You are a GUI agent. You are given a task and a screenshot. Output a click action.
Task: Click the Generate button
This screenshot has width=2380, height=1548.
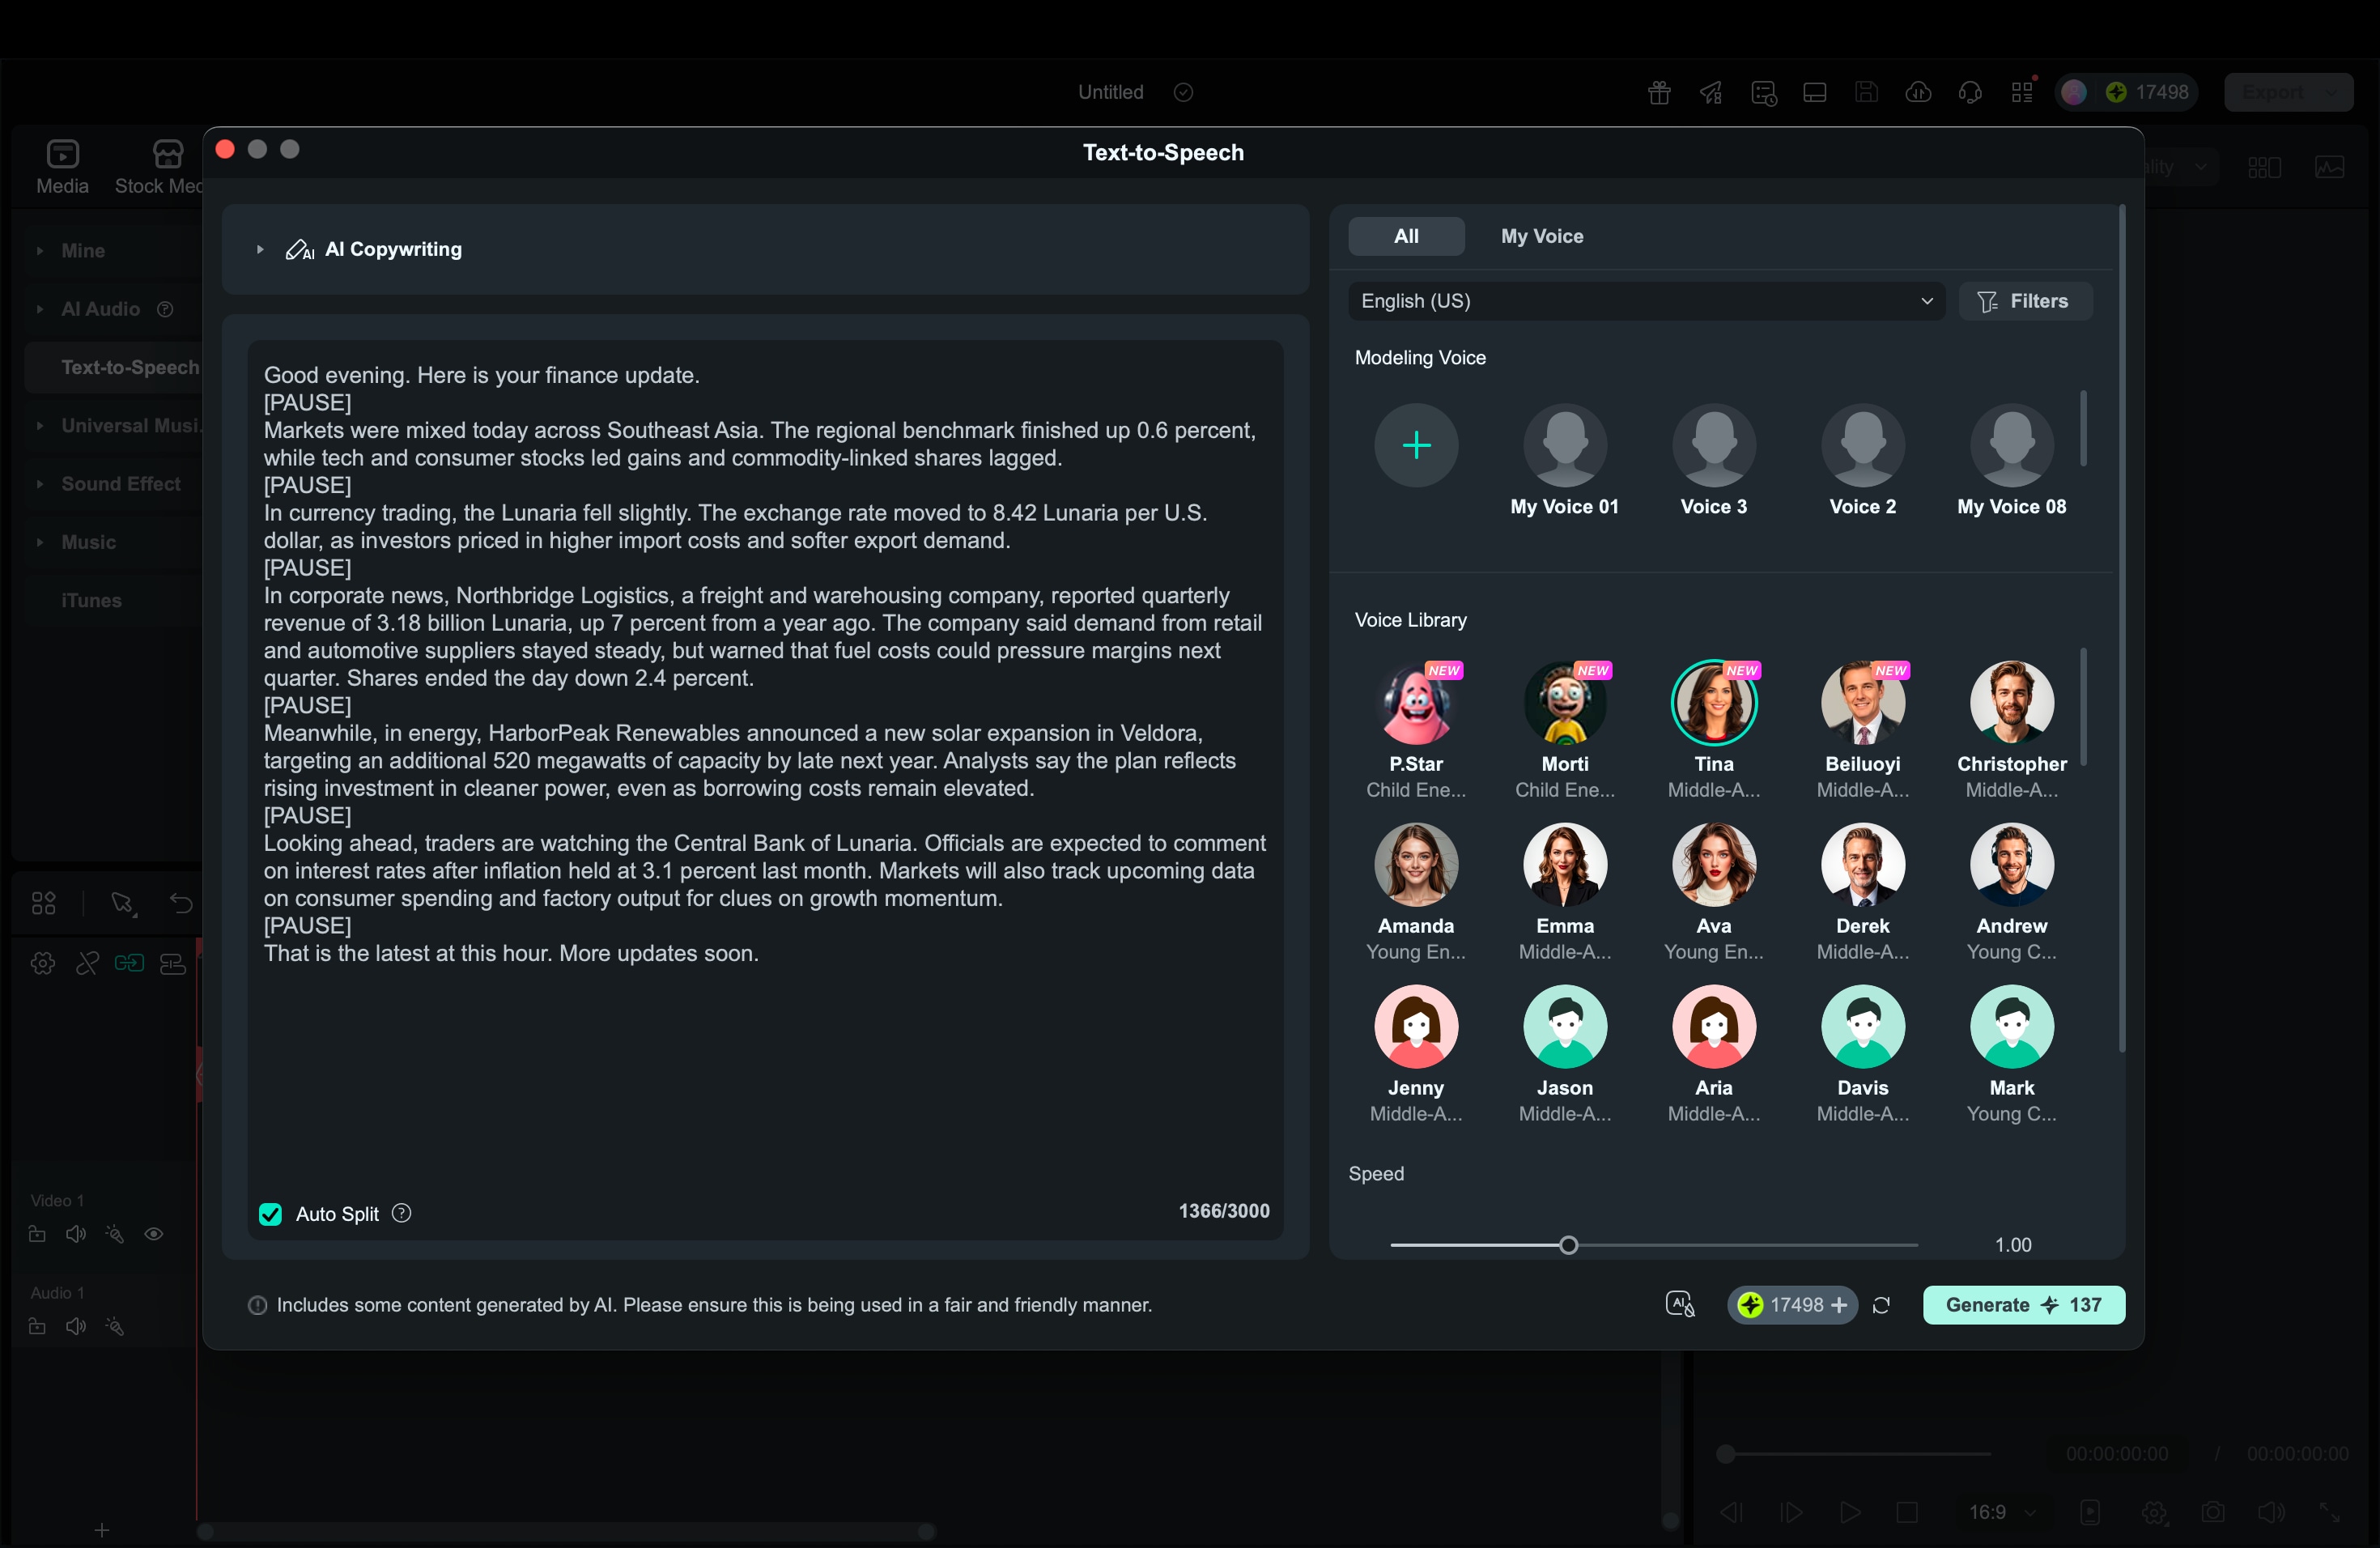click(x=2022, y=1305)
